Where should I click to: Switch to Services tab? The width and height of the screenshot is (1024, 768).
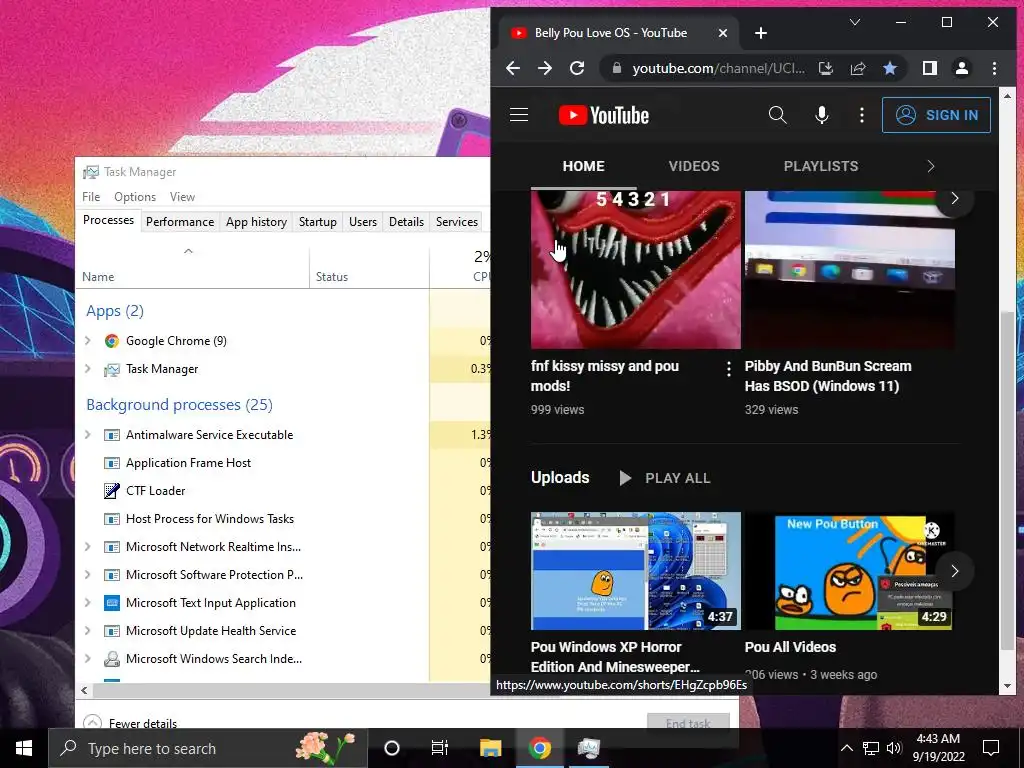click(x=456, y=221)
